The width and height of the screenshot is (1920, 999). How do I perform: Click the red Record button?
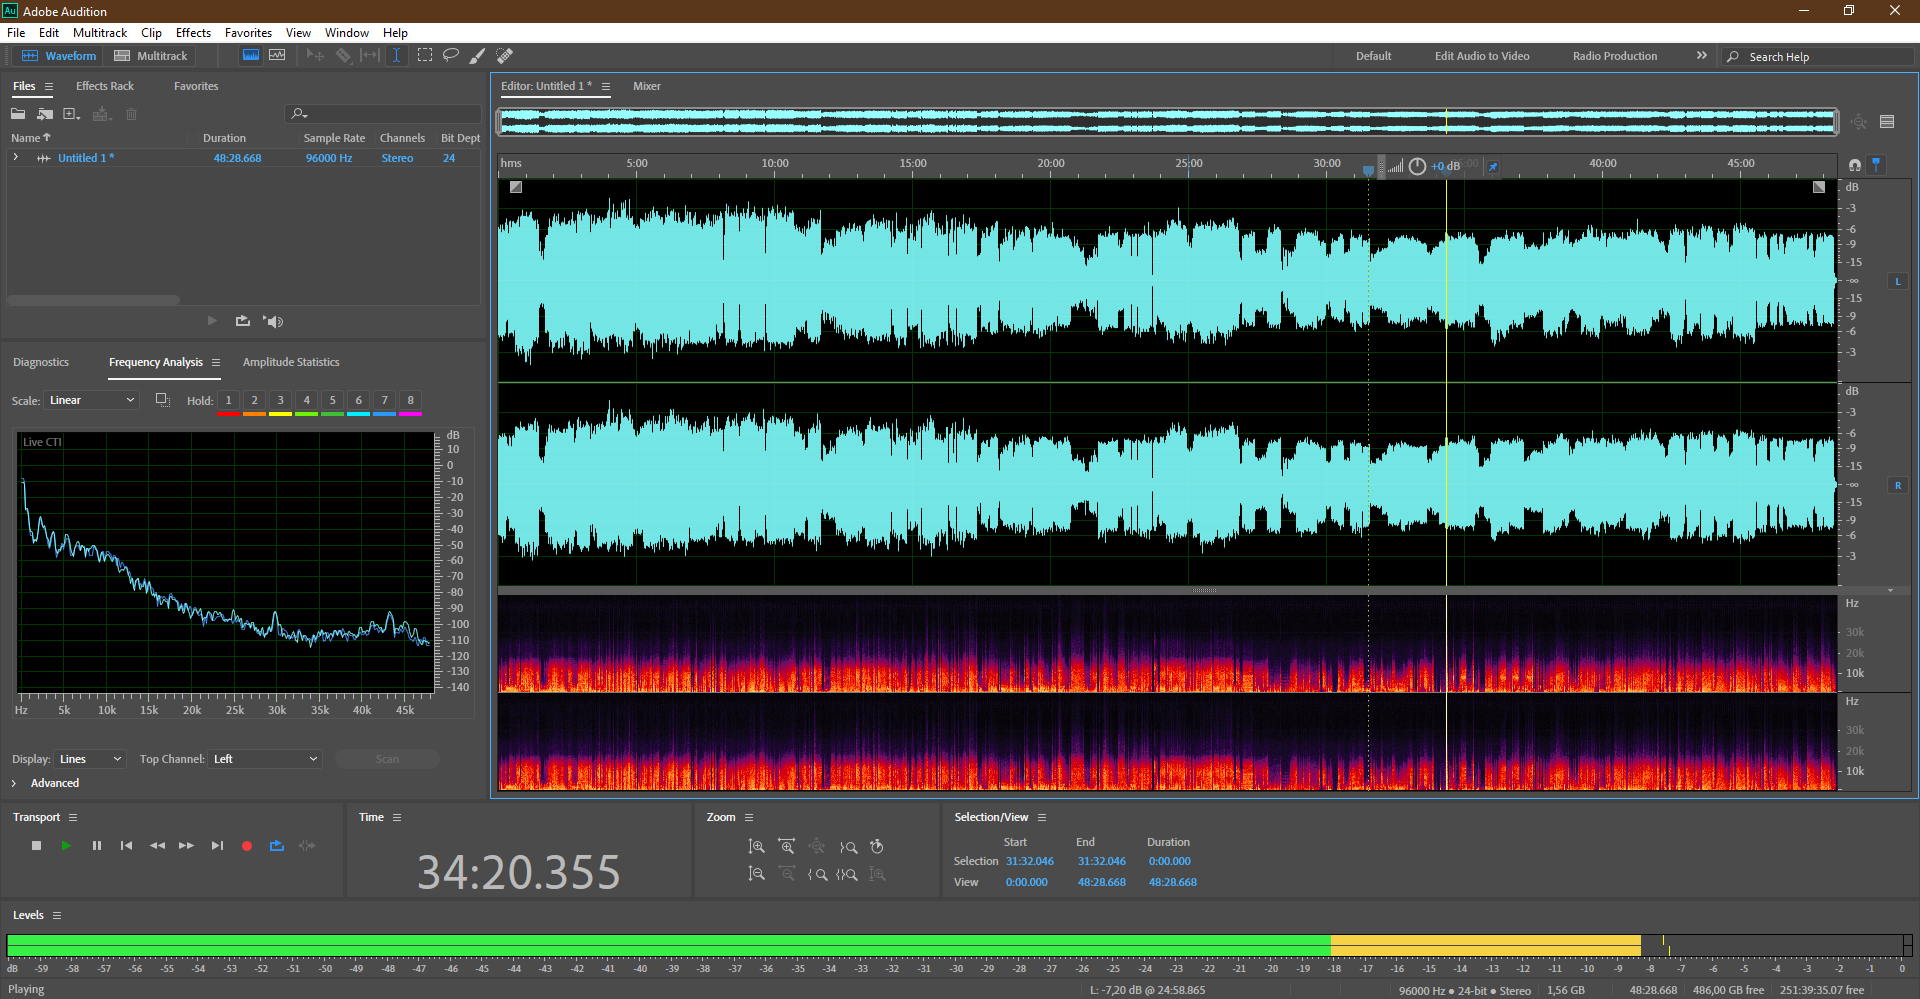[247, 846]
